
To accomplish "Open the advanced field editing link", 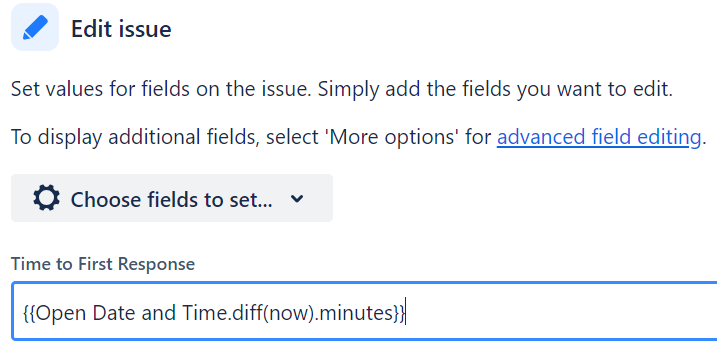I will [599, 137].
